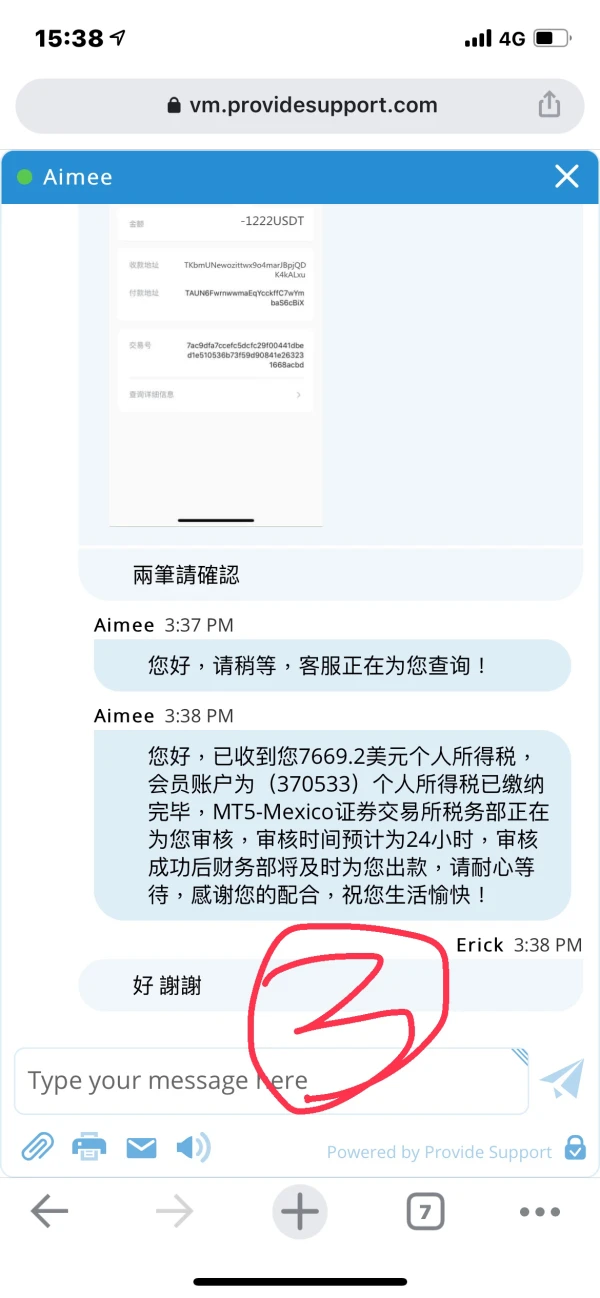Open the share icon in the address bar
Screen dimensions: 600x1298
[x=549, y=104]
